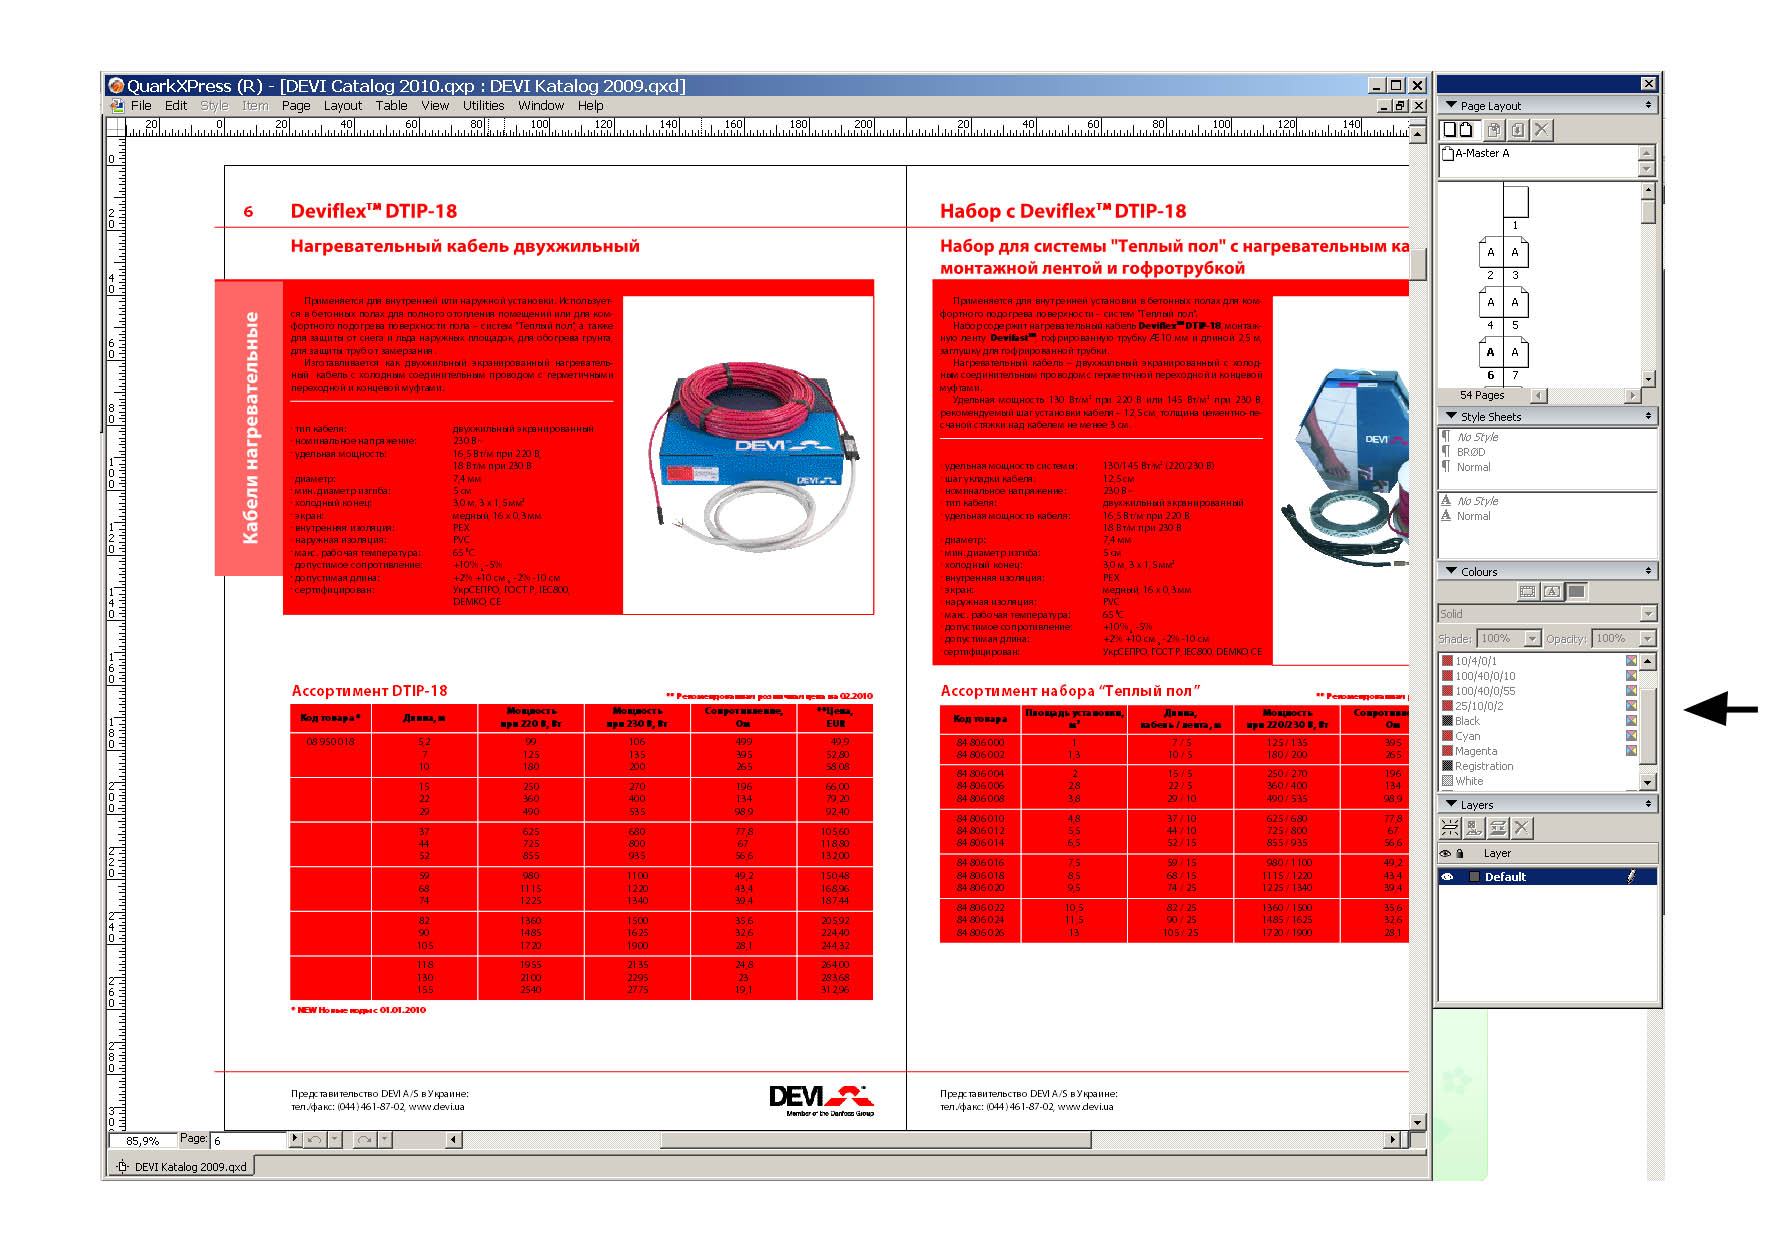1765x1252 pixels.
Task: Open the Page Layout palette options menu
Action: [1648, 105]
